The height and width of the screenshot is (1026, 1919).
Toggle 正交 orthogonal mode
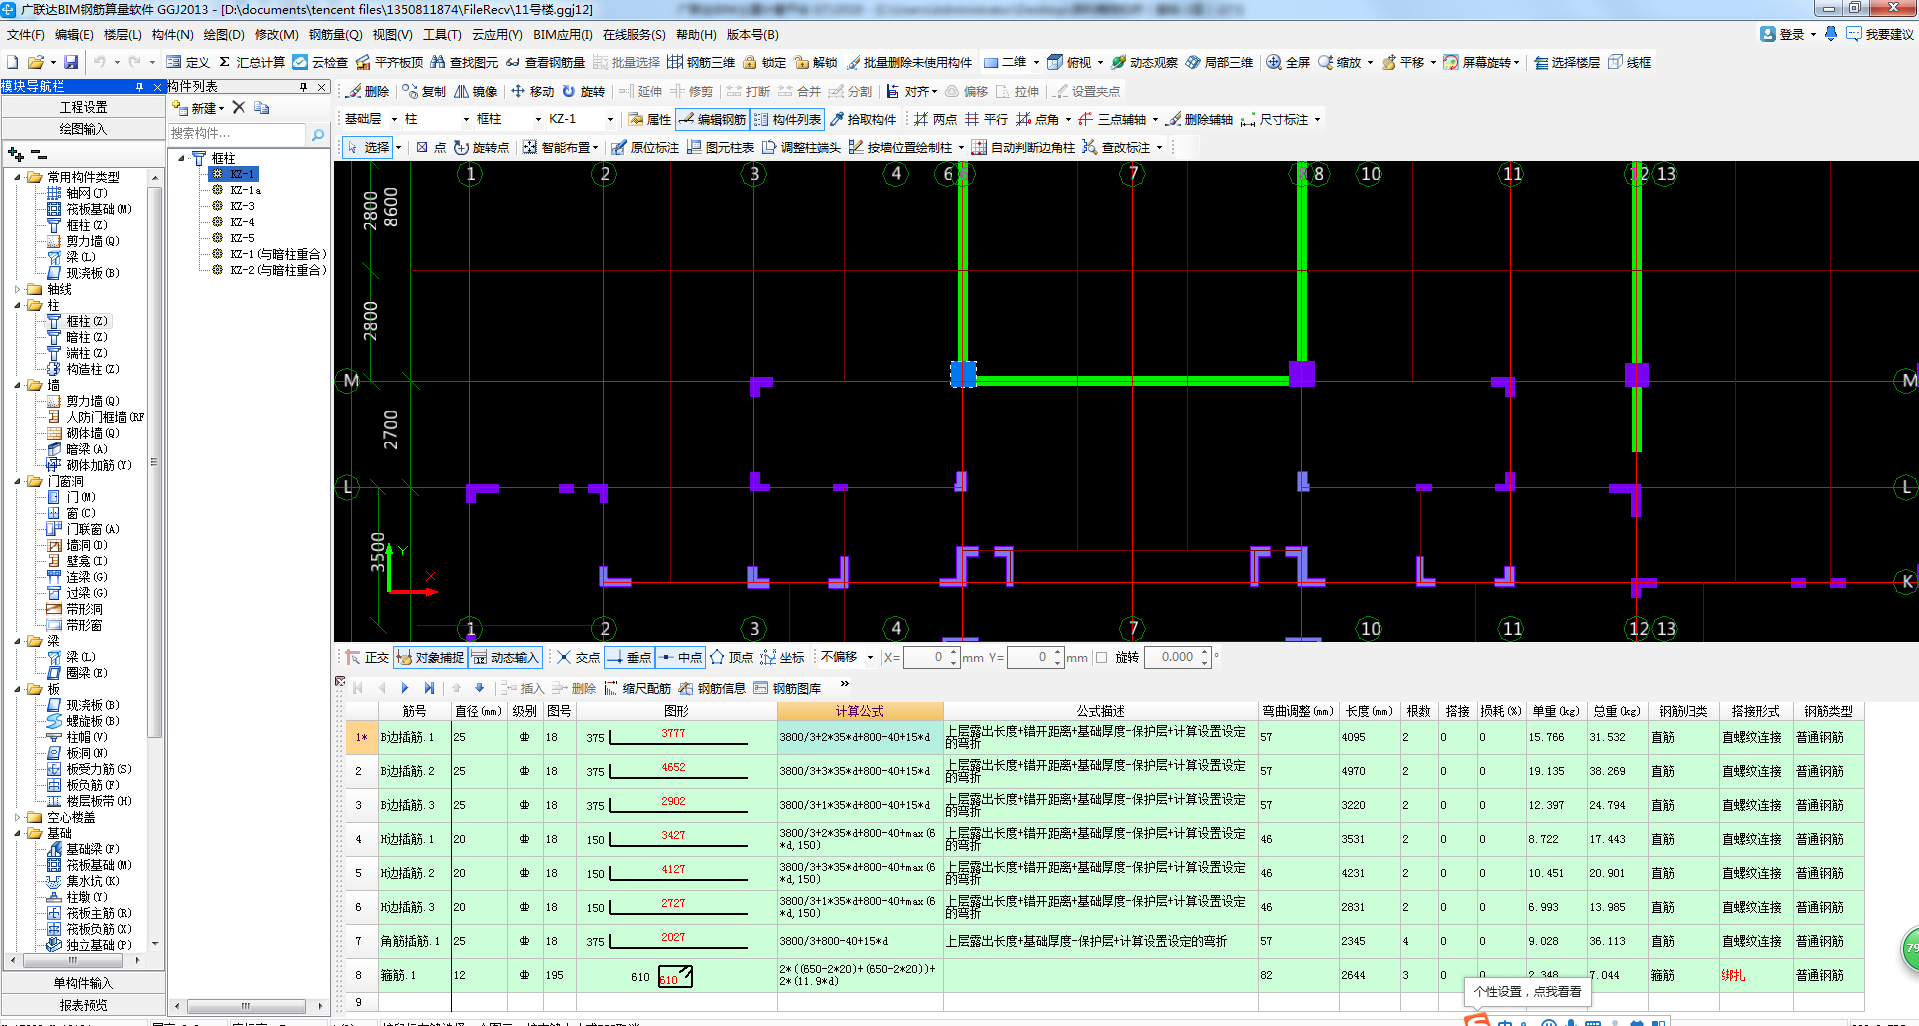367,657
